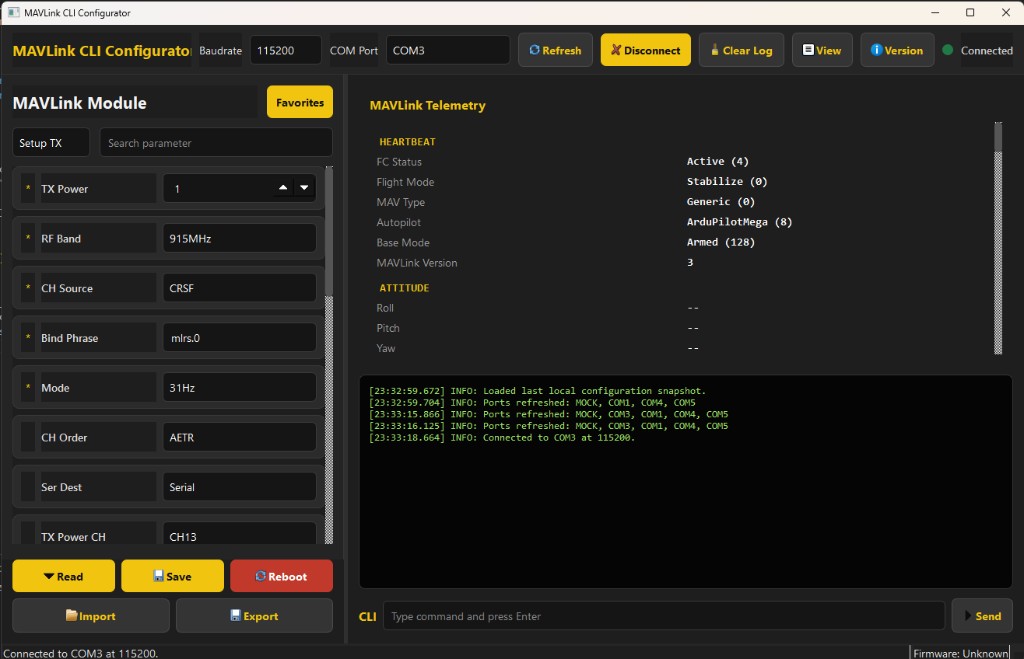This screenshot has height=659, width=1024.
Task: Focus the Search parameter field
Action: click(216, 142)
